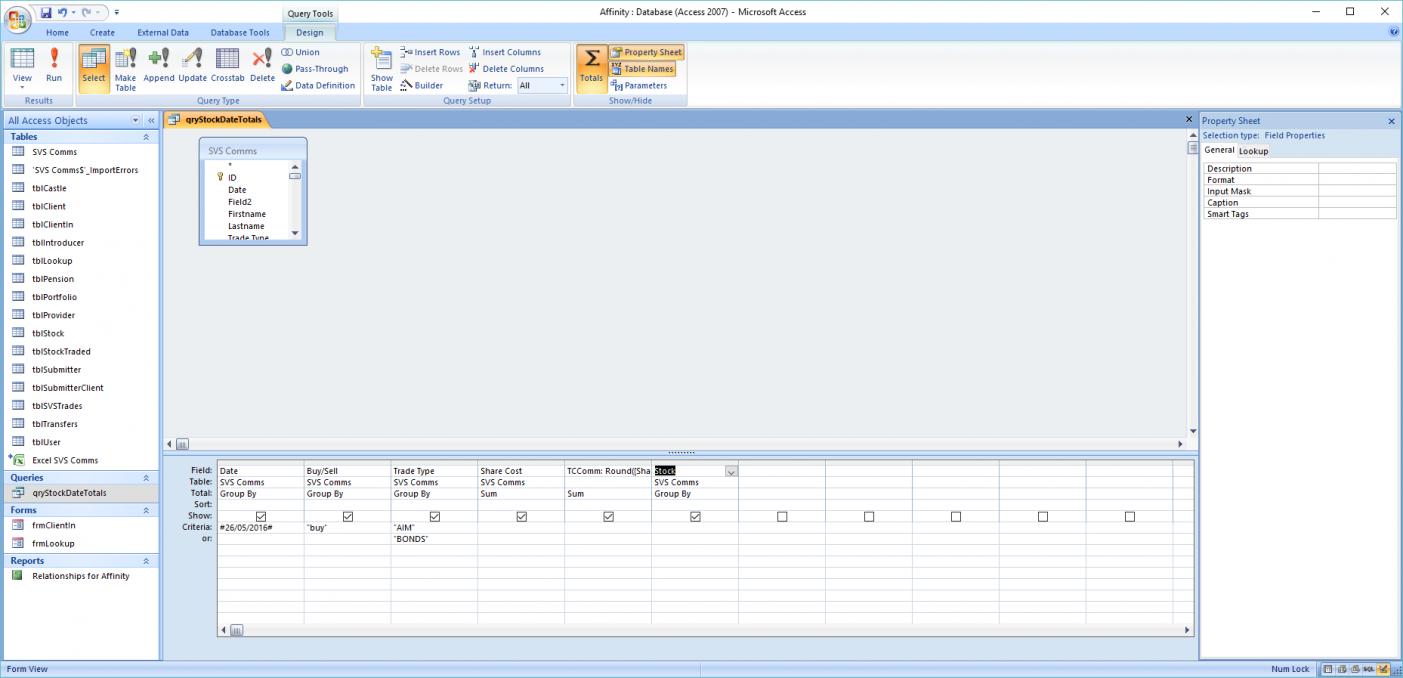Collapse the navigation pane shutter
Screen dimensions: 1403x678
click(x=151, y=120)
